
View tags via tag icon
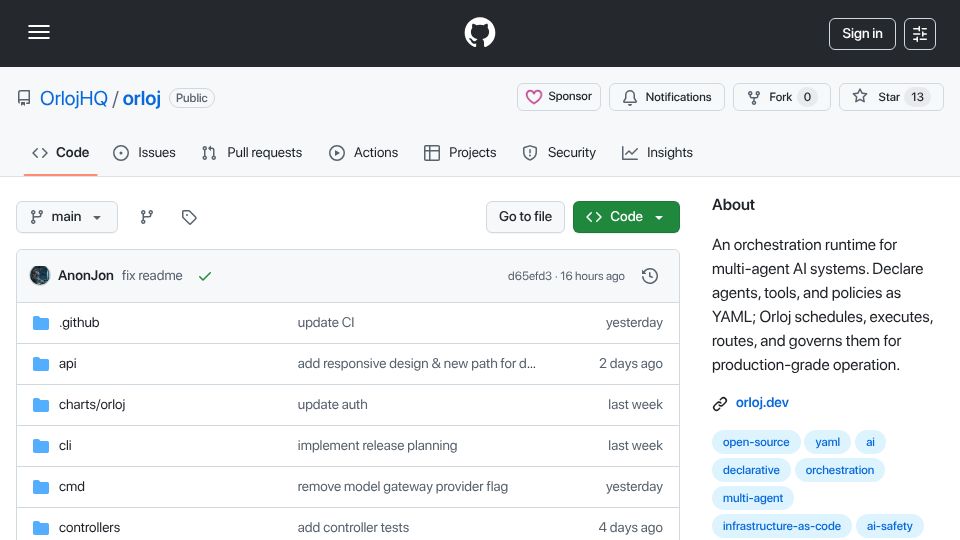pos(189,217)
